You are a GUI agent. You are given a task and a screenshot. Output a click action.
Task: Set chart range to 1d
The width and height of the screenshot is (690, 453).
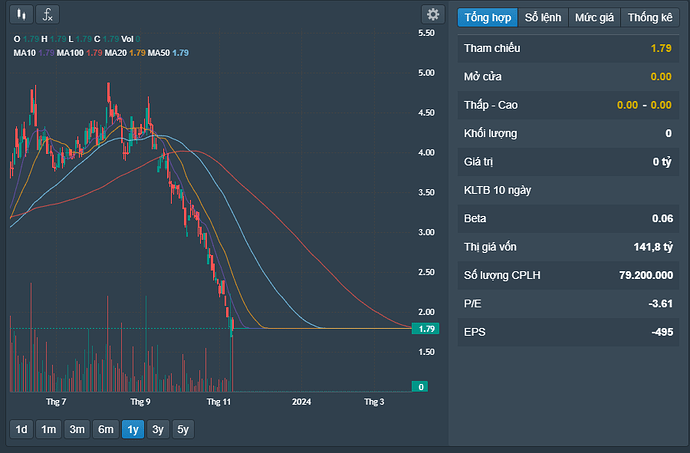click(20, 429)
